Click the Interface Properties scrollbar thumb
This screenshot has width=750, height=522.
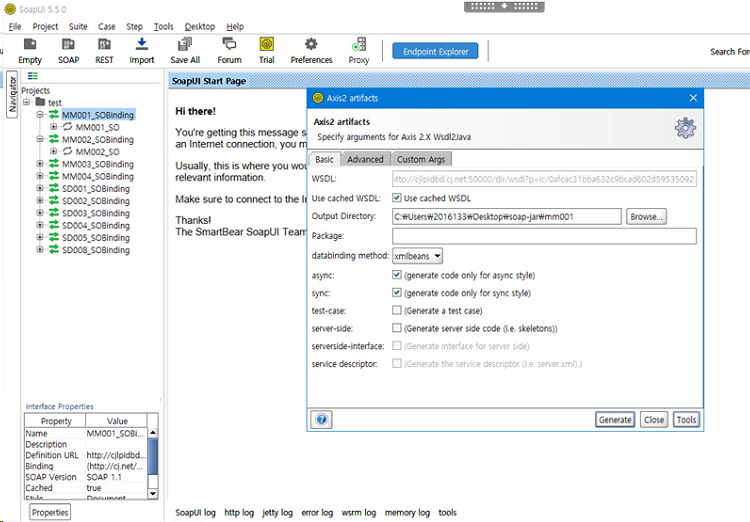coord(153,456)
